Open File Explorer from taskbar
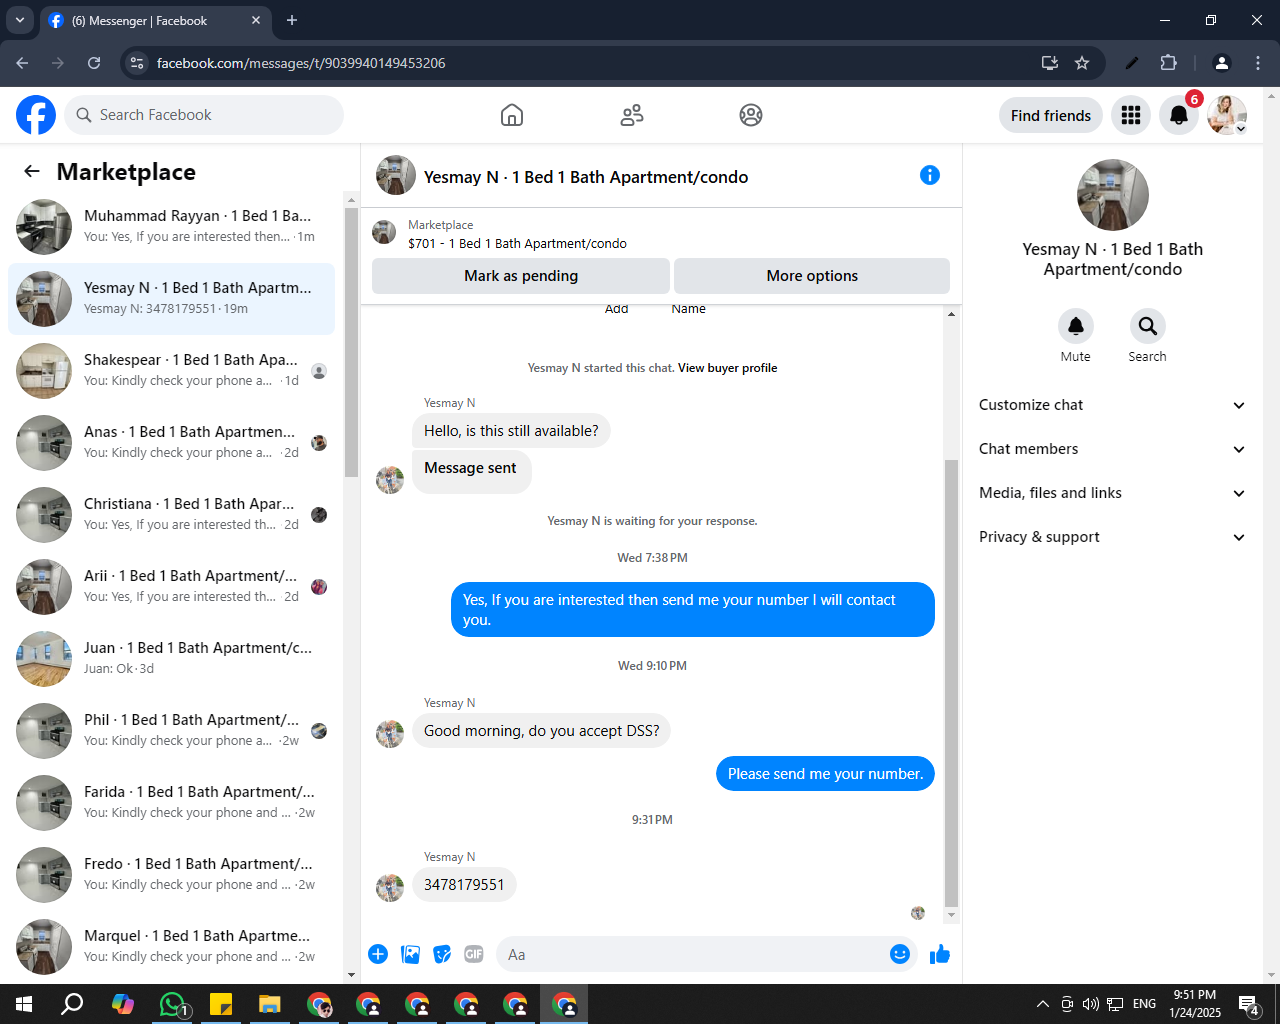1280x1024 pixels. pyautogui.click(x=270, y=1004)
